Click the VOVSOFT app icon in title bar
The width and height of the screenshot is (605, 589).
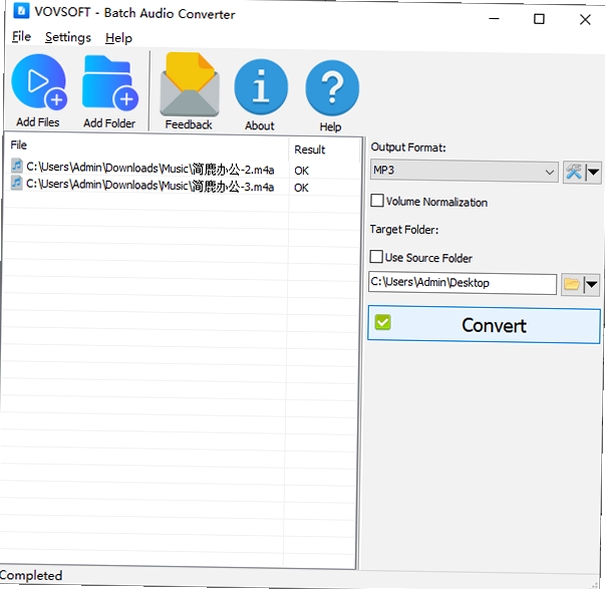pyautogui.click(x=21, y=10)
